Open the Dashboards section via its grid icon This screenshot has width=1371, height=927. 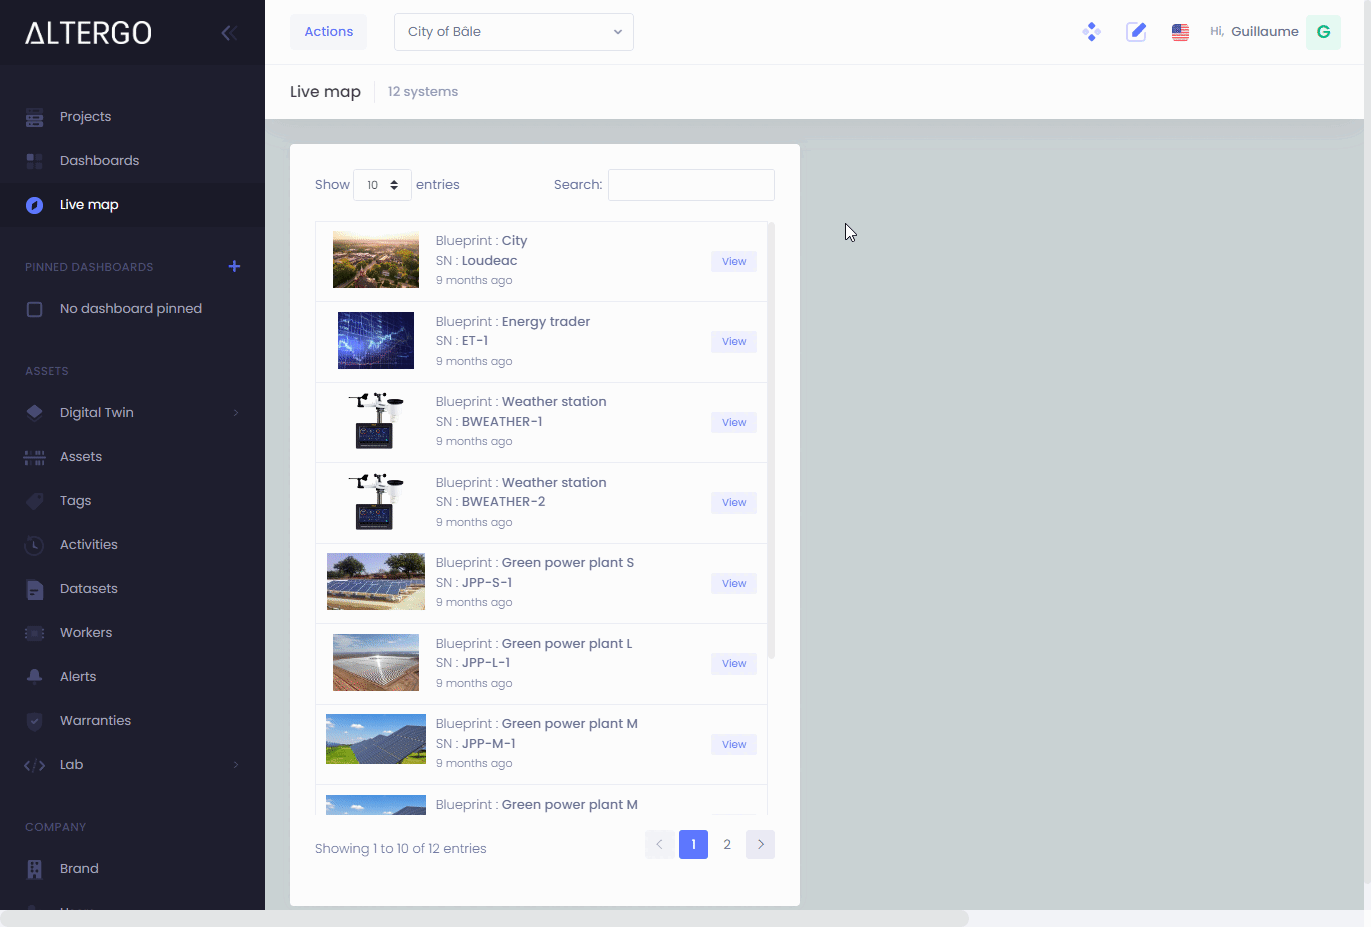coord(34,160)
